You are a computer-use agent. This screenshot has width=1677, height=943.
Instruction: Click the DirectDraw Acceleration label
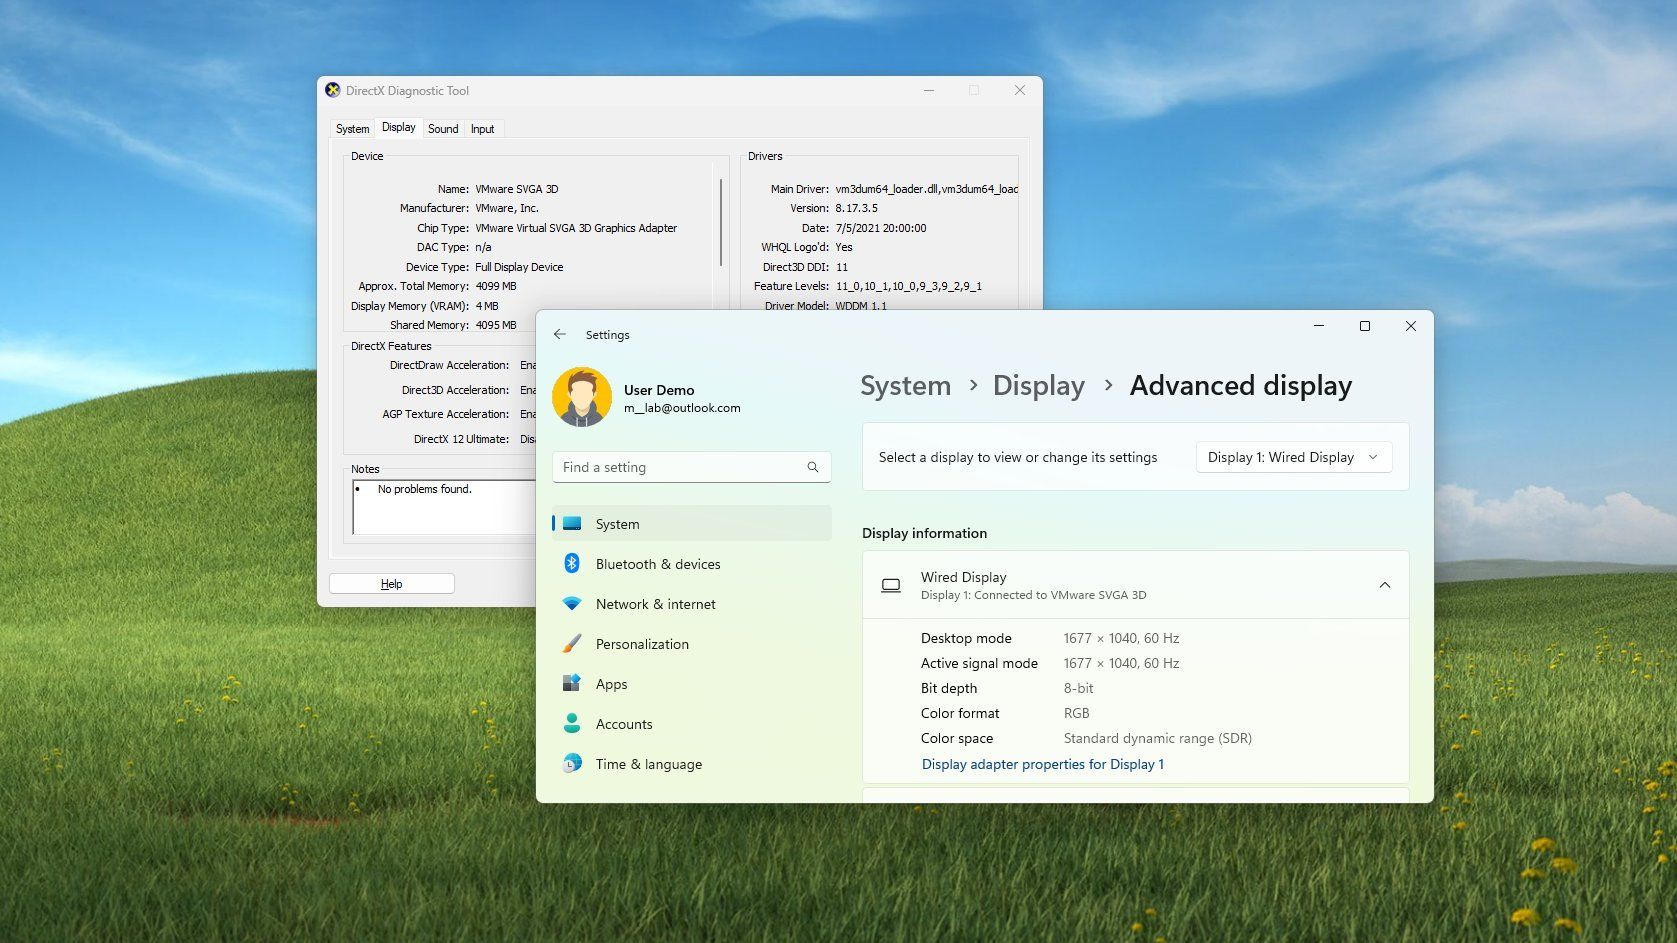pyautogui.click(x=449, y=365)
